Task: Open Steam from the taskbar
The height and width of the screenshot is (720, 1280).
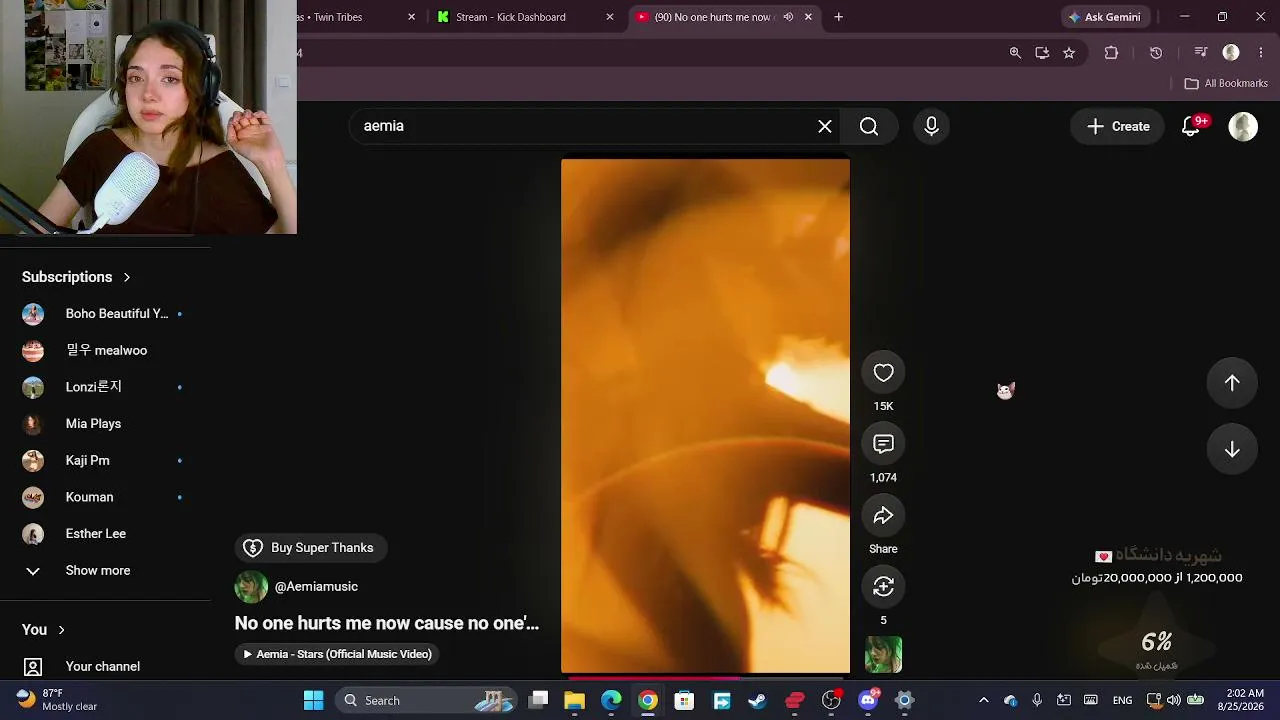Action: [x=757, y=700]
